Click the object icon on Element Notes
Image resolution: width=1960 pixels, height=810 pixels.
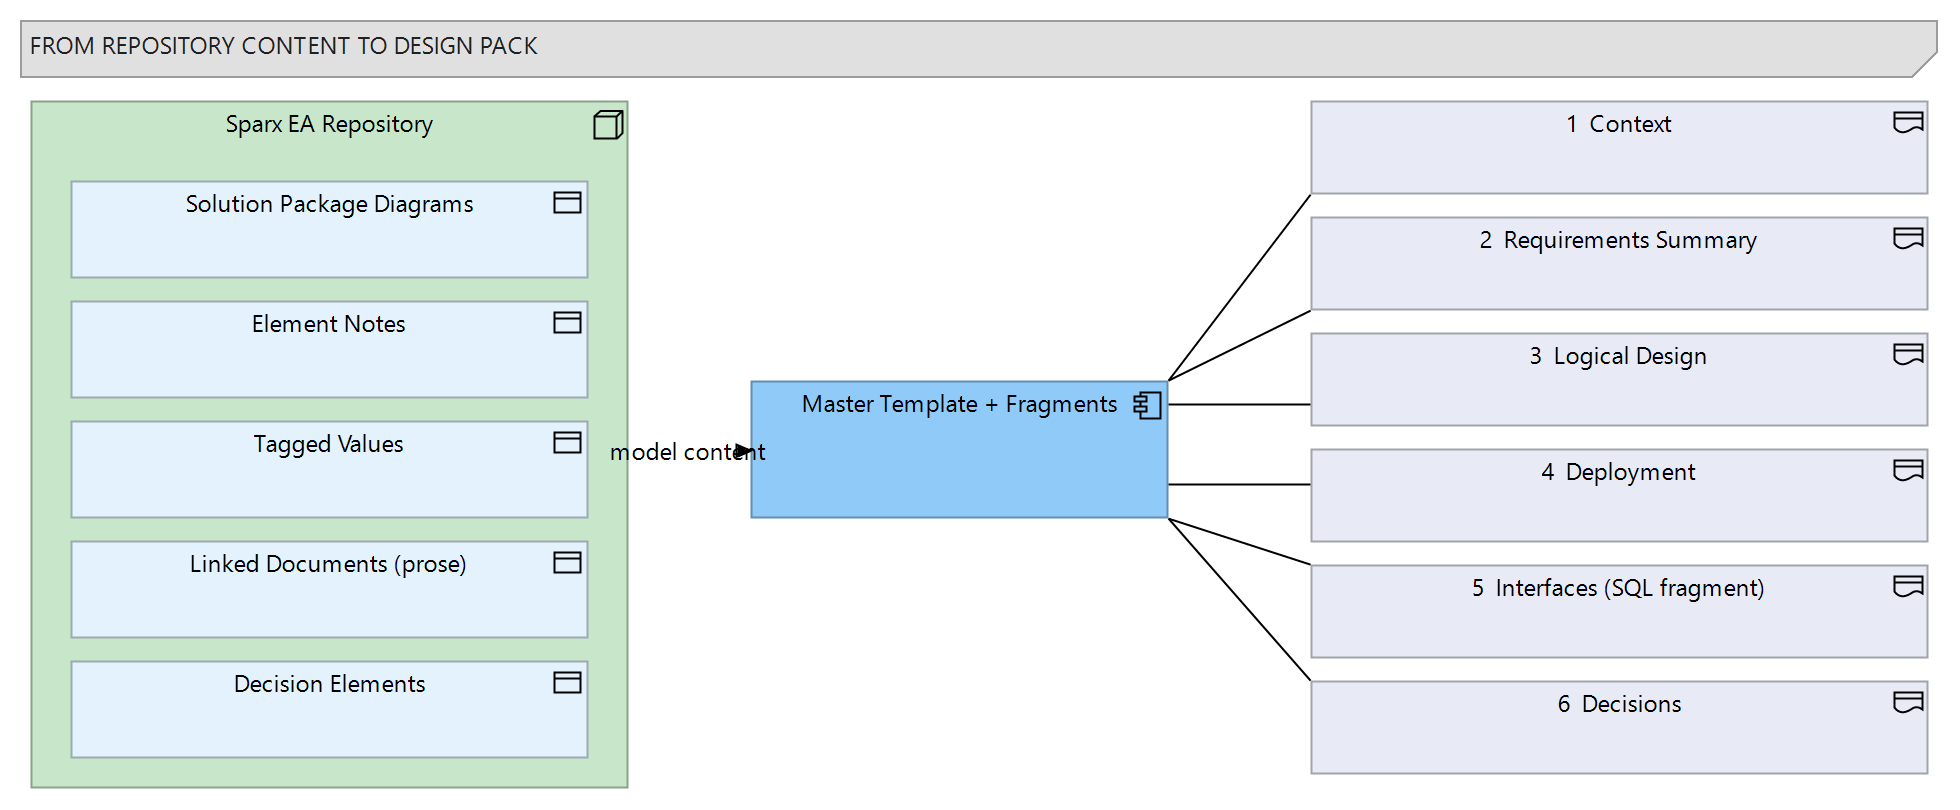[x=567, y=323]
